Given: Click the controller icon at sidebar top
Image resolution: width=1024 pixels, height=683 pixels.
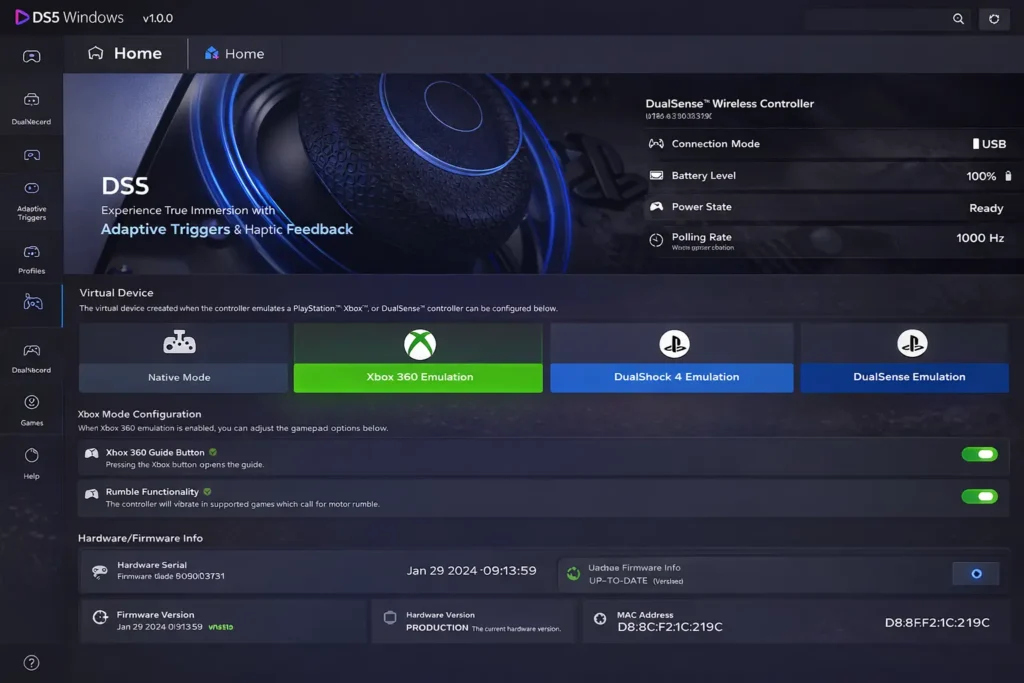Looking at the screenshot, I should point(31,56).
